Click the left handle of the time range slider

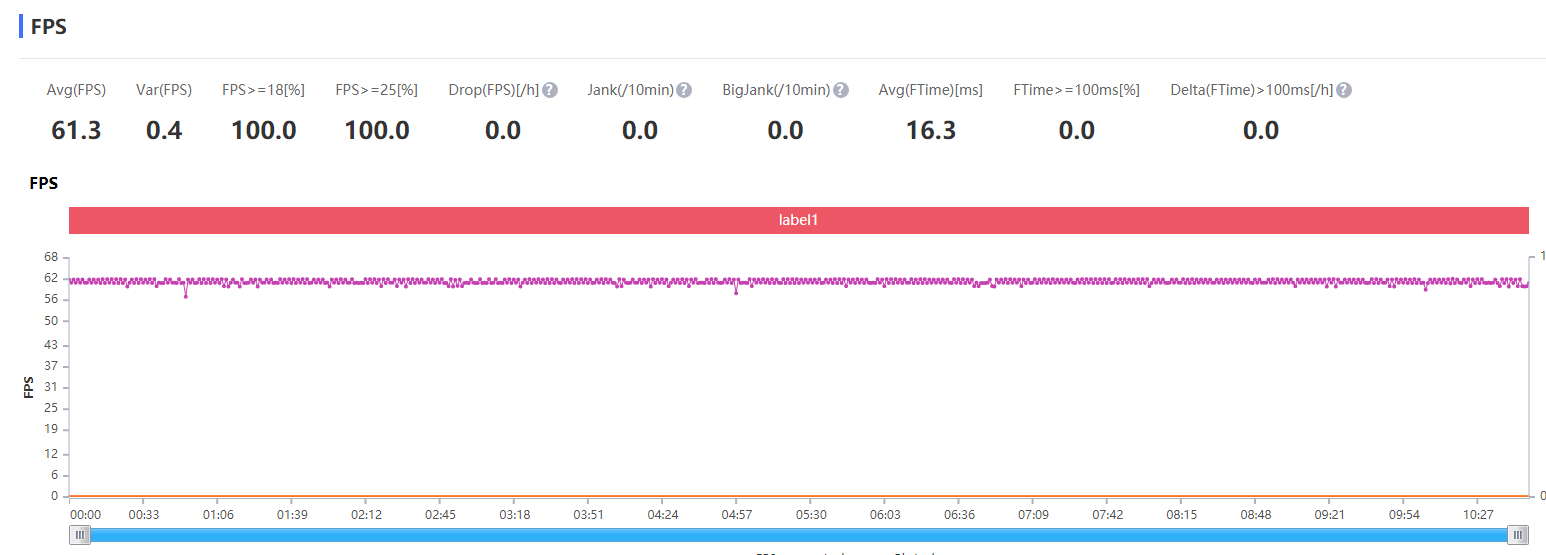coord(80,535)
